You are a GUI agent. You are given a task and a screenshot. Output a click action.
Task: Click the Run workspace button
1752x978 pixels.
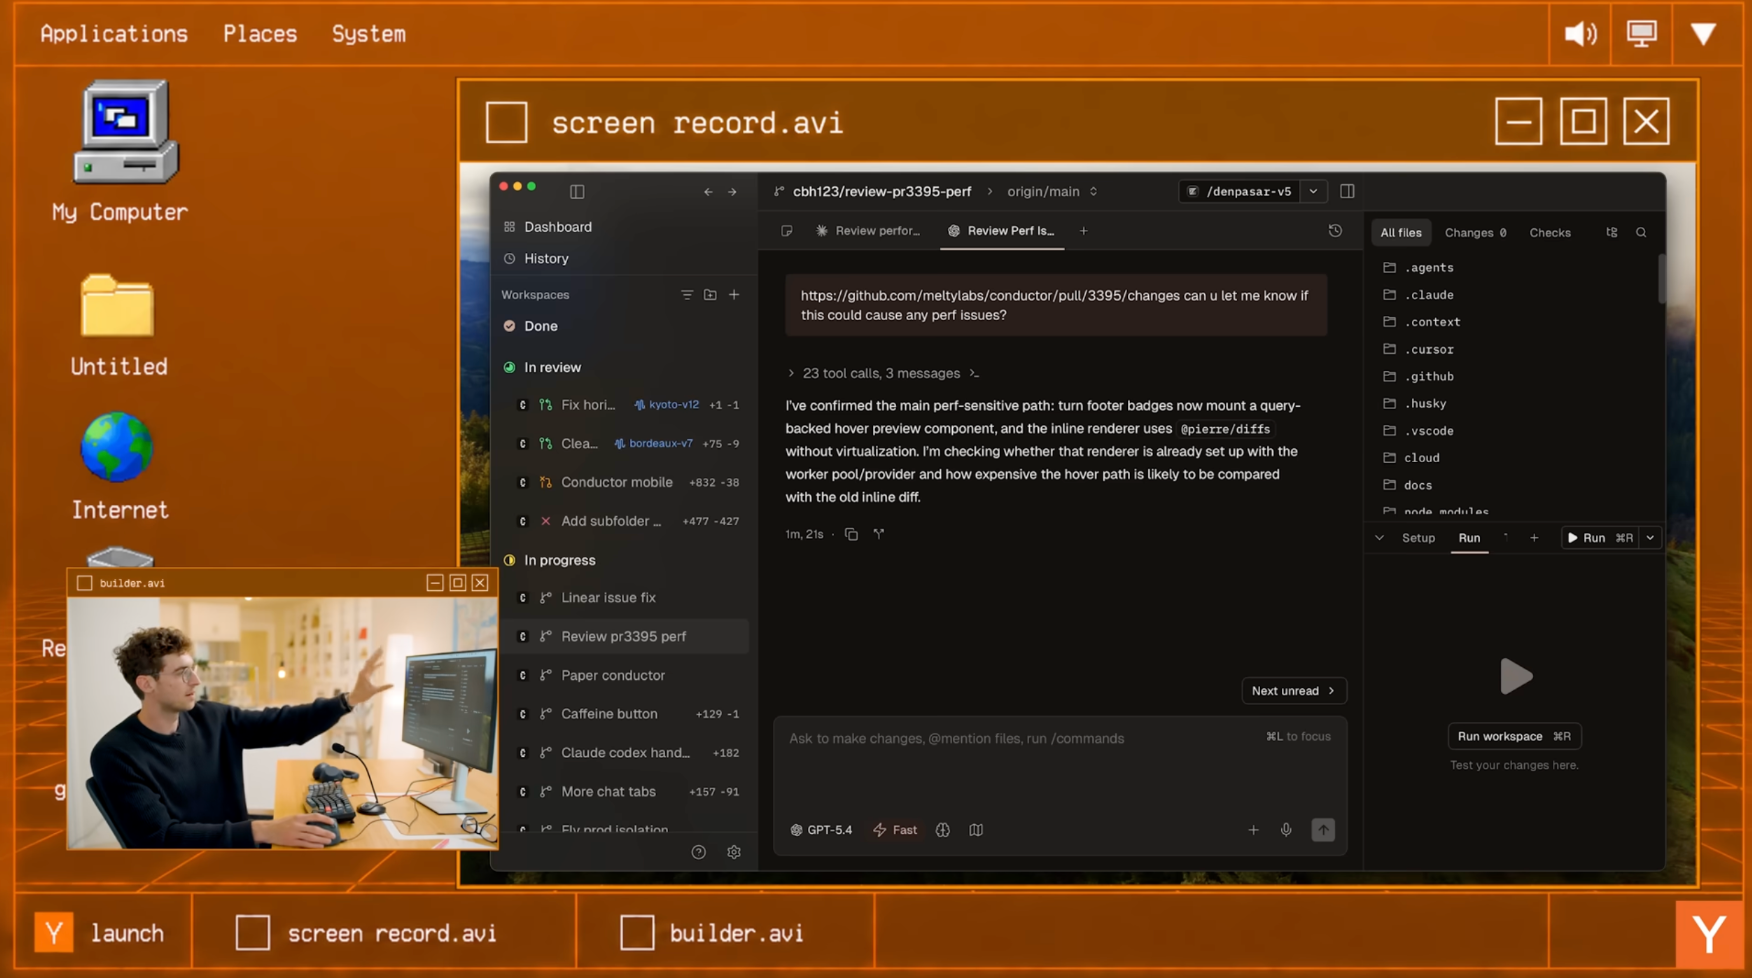point(1514,736)
